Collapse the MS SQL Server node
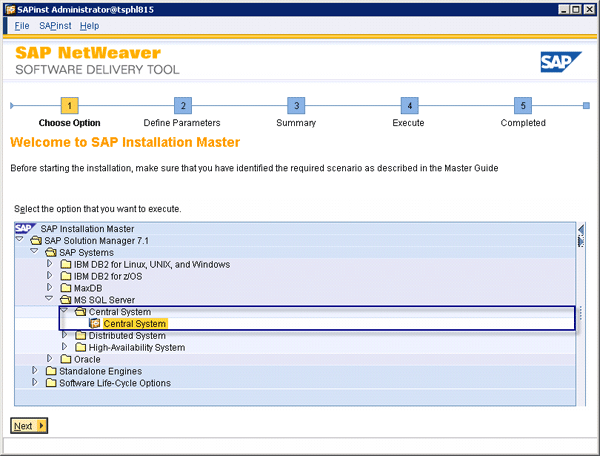This screenshot has height=456, width=600. pos(49,300)
